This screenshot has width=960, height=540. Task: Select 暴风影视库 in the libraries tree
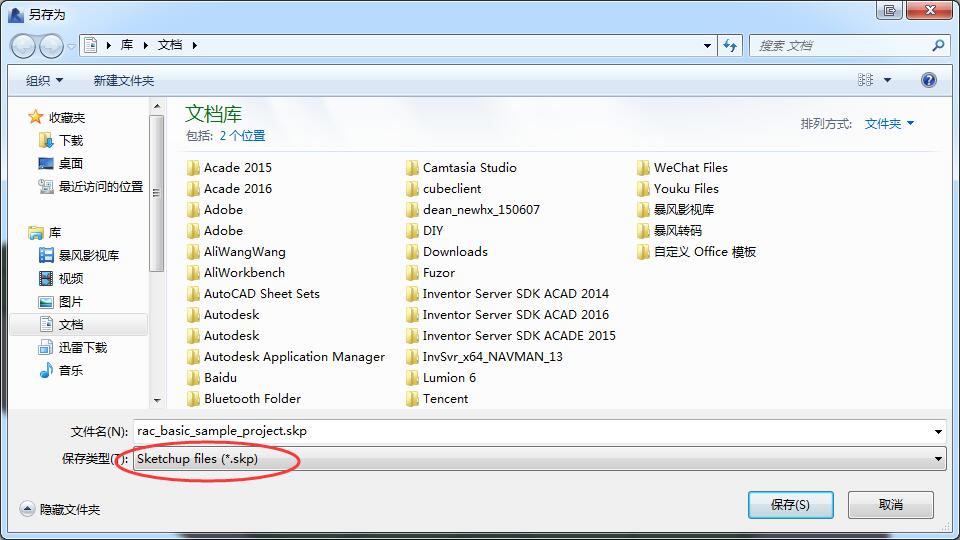79,255
